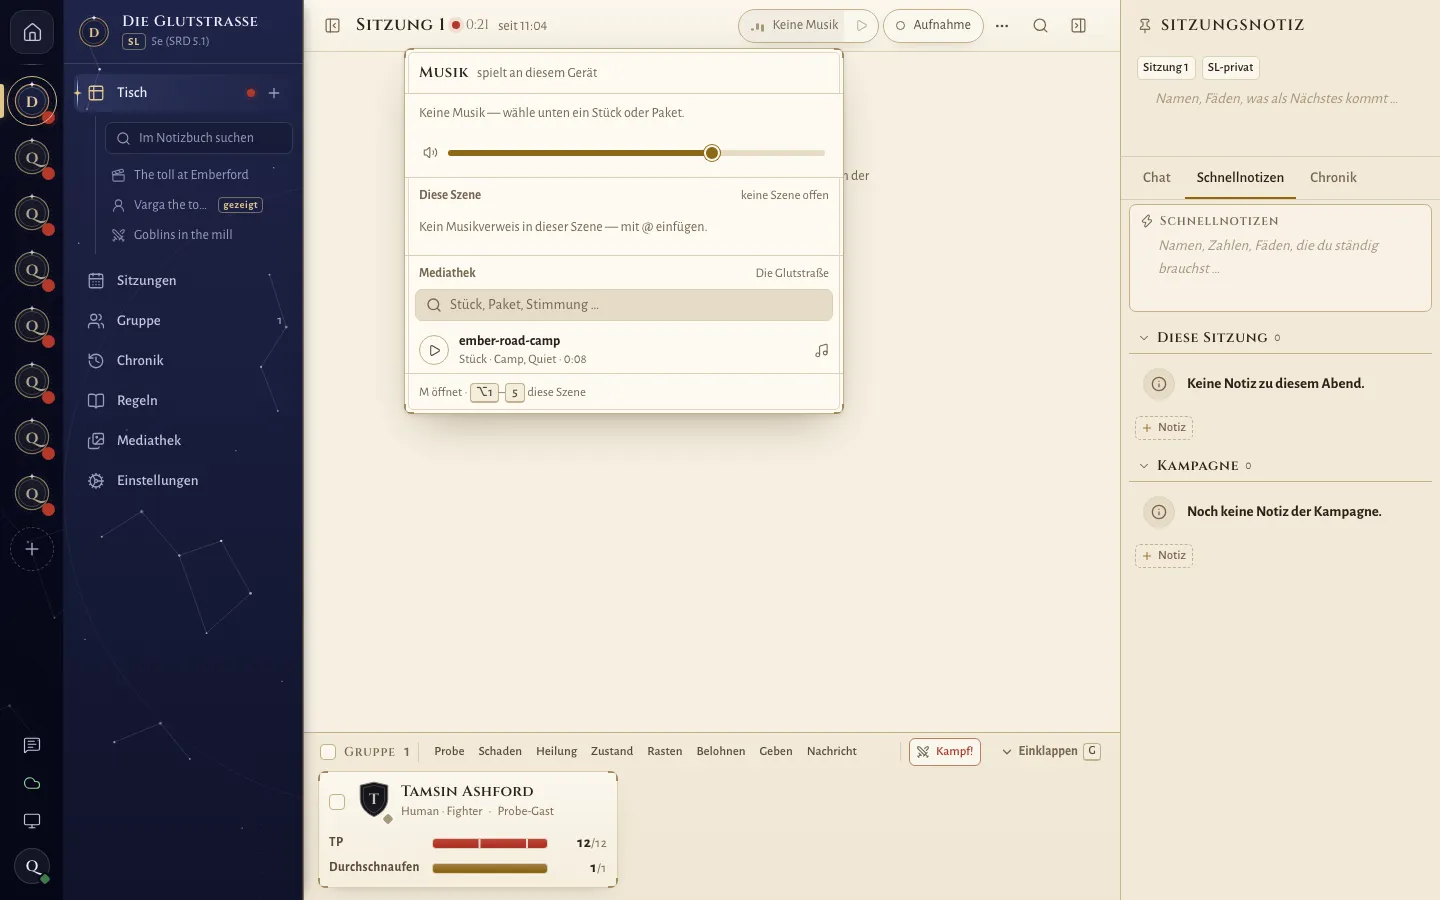Open Tamsin Ashford's shield avatar
Image resolution: width=1440 pixels, height=900 pixels.
[x=374, y=799]
